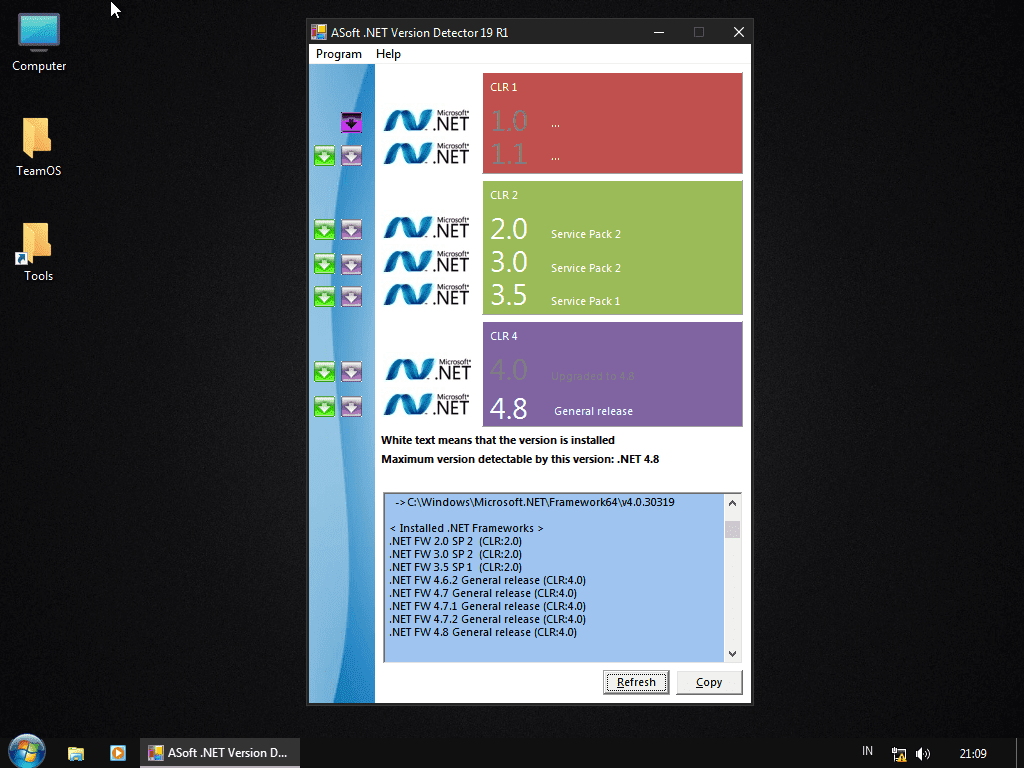Click 'General release' beside version 4.8

tap(594, 411)
